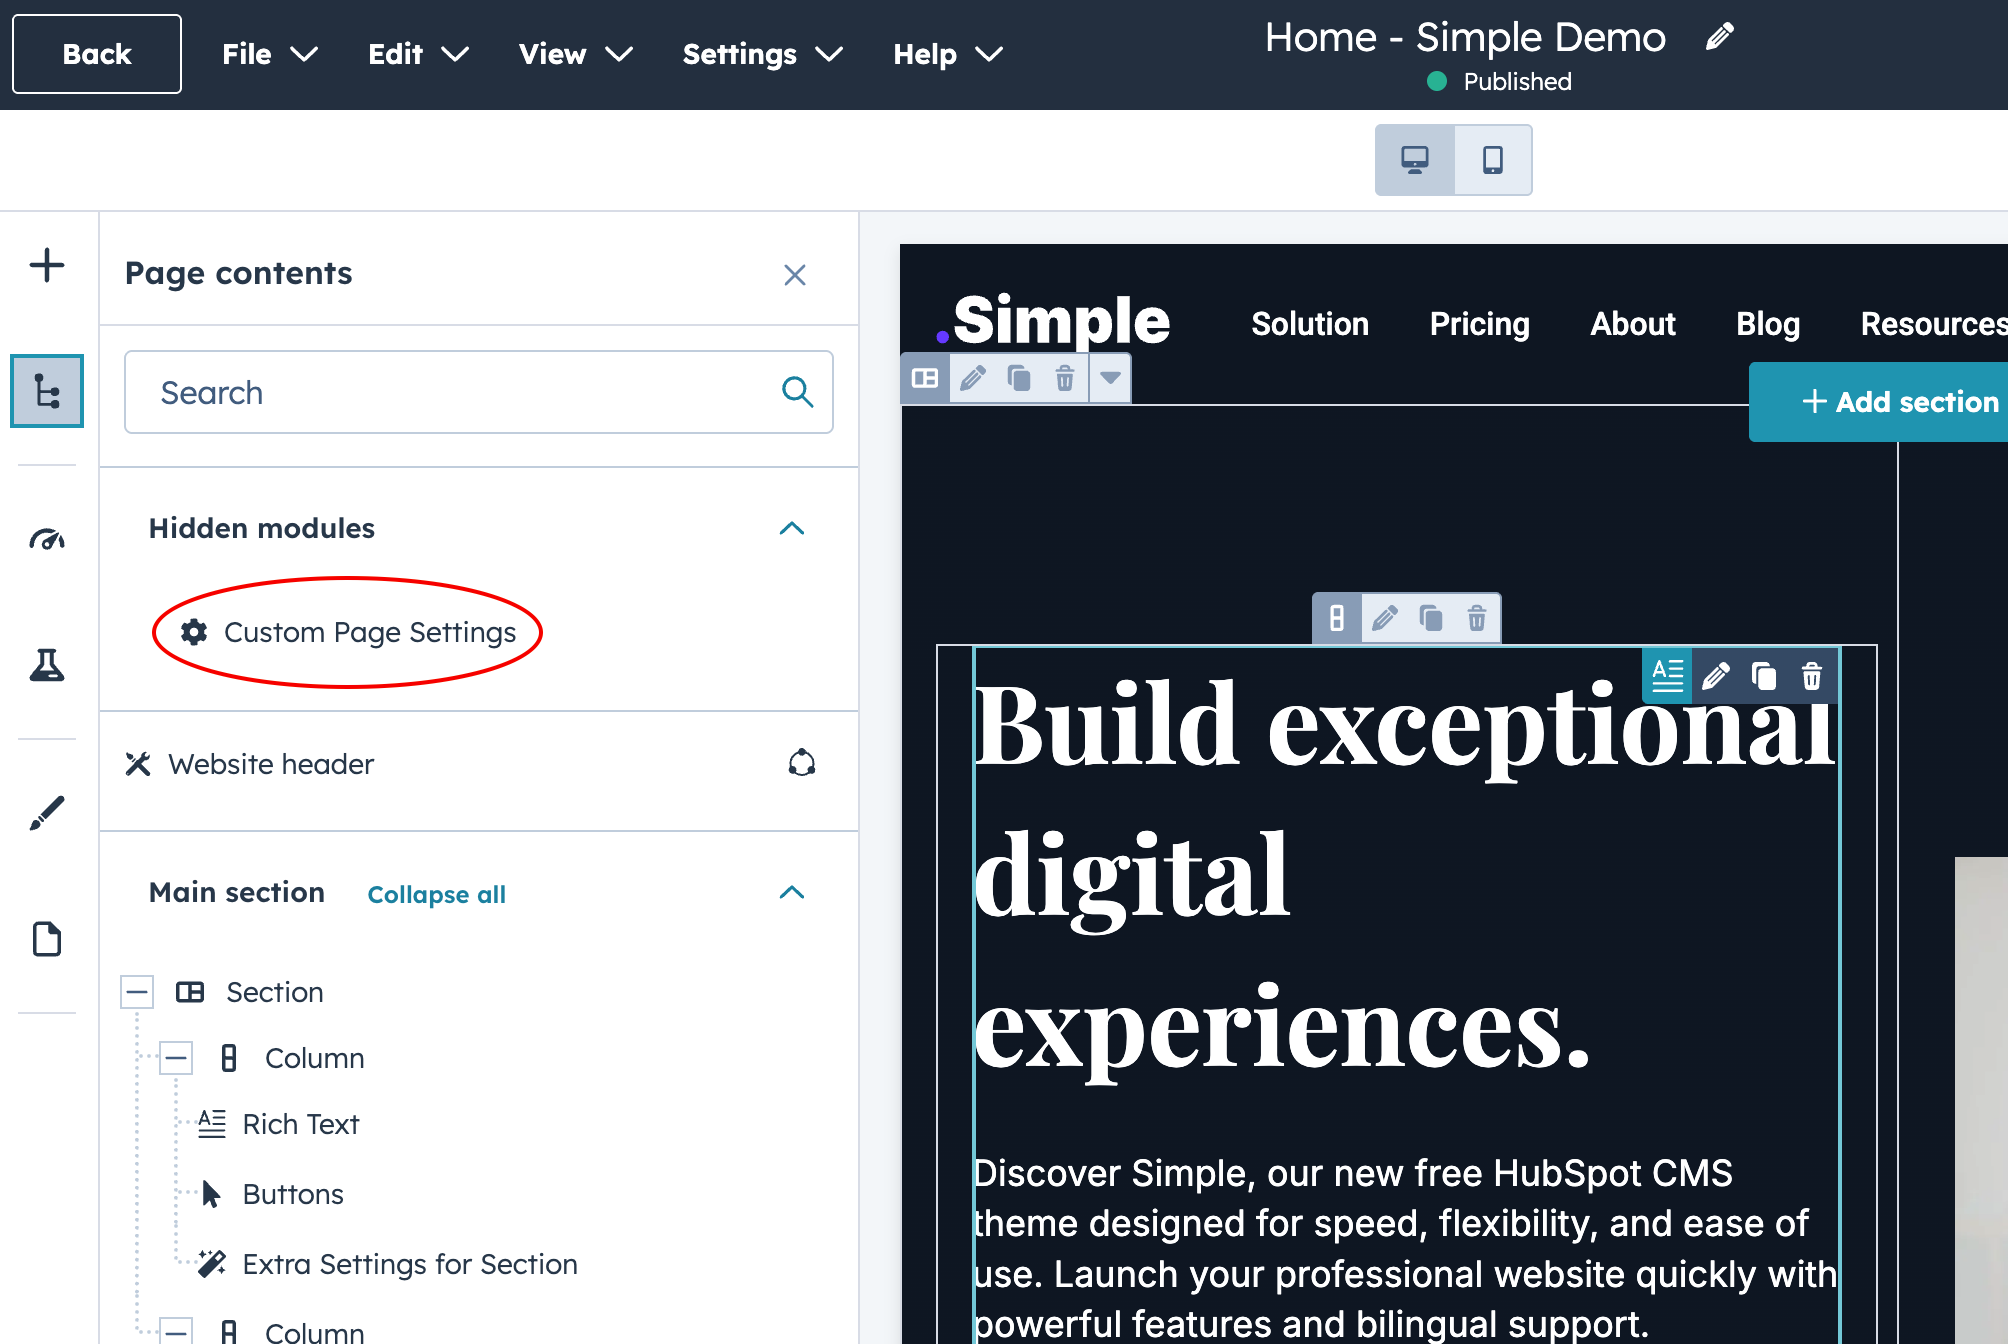Screen dimensions: 2008x1344
Task: Duplicate the column via its copy icon
Action: point(1431,619)
